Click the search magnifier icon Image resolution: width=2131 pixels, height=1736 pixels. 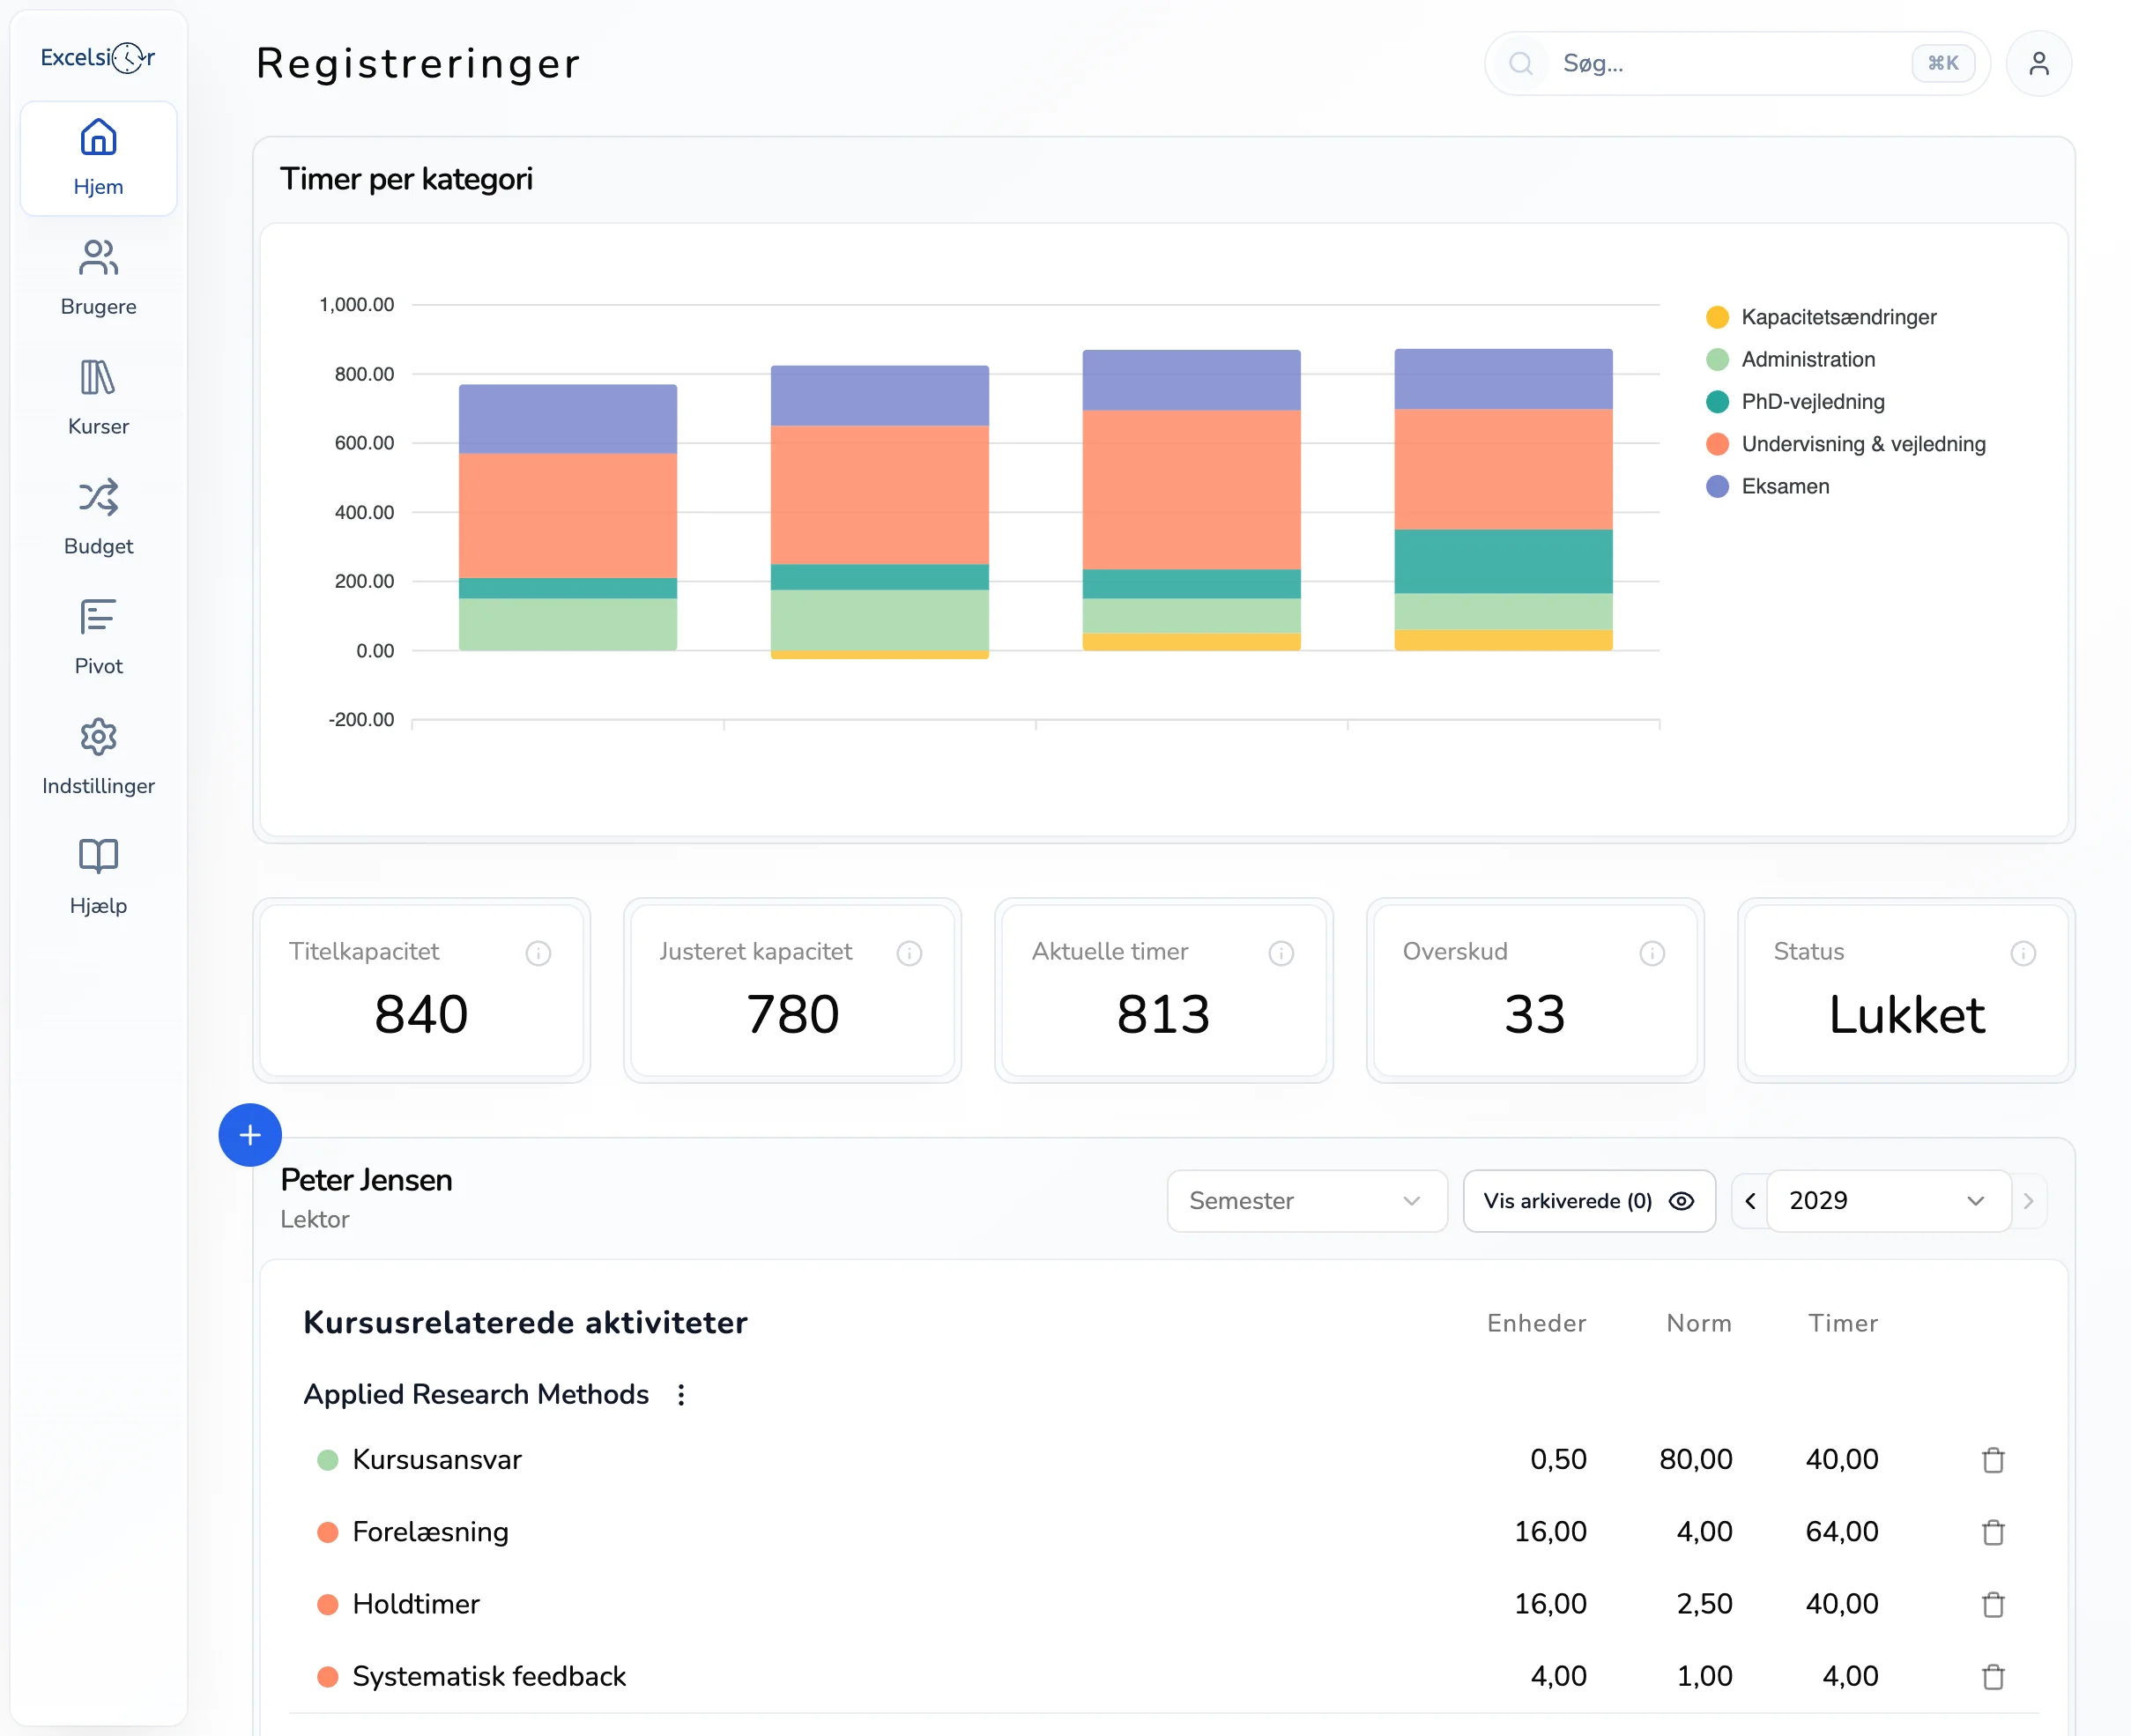pos(1520,64)
